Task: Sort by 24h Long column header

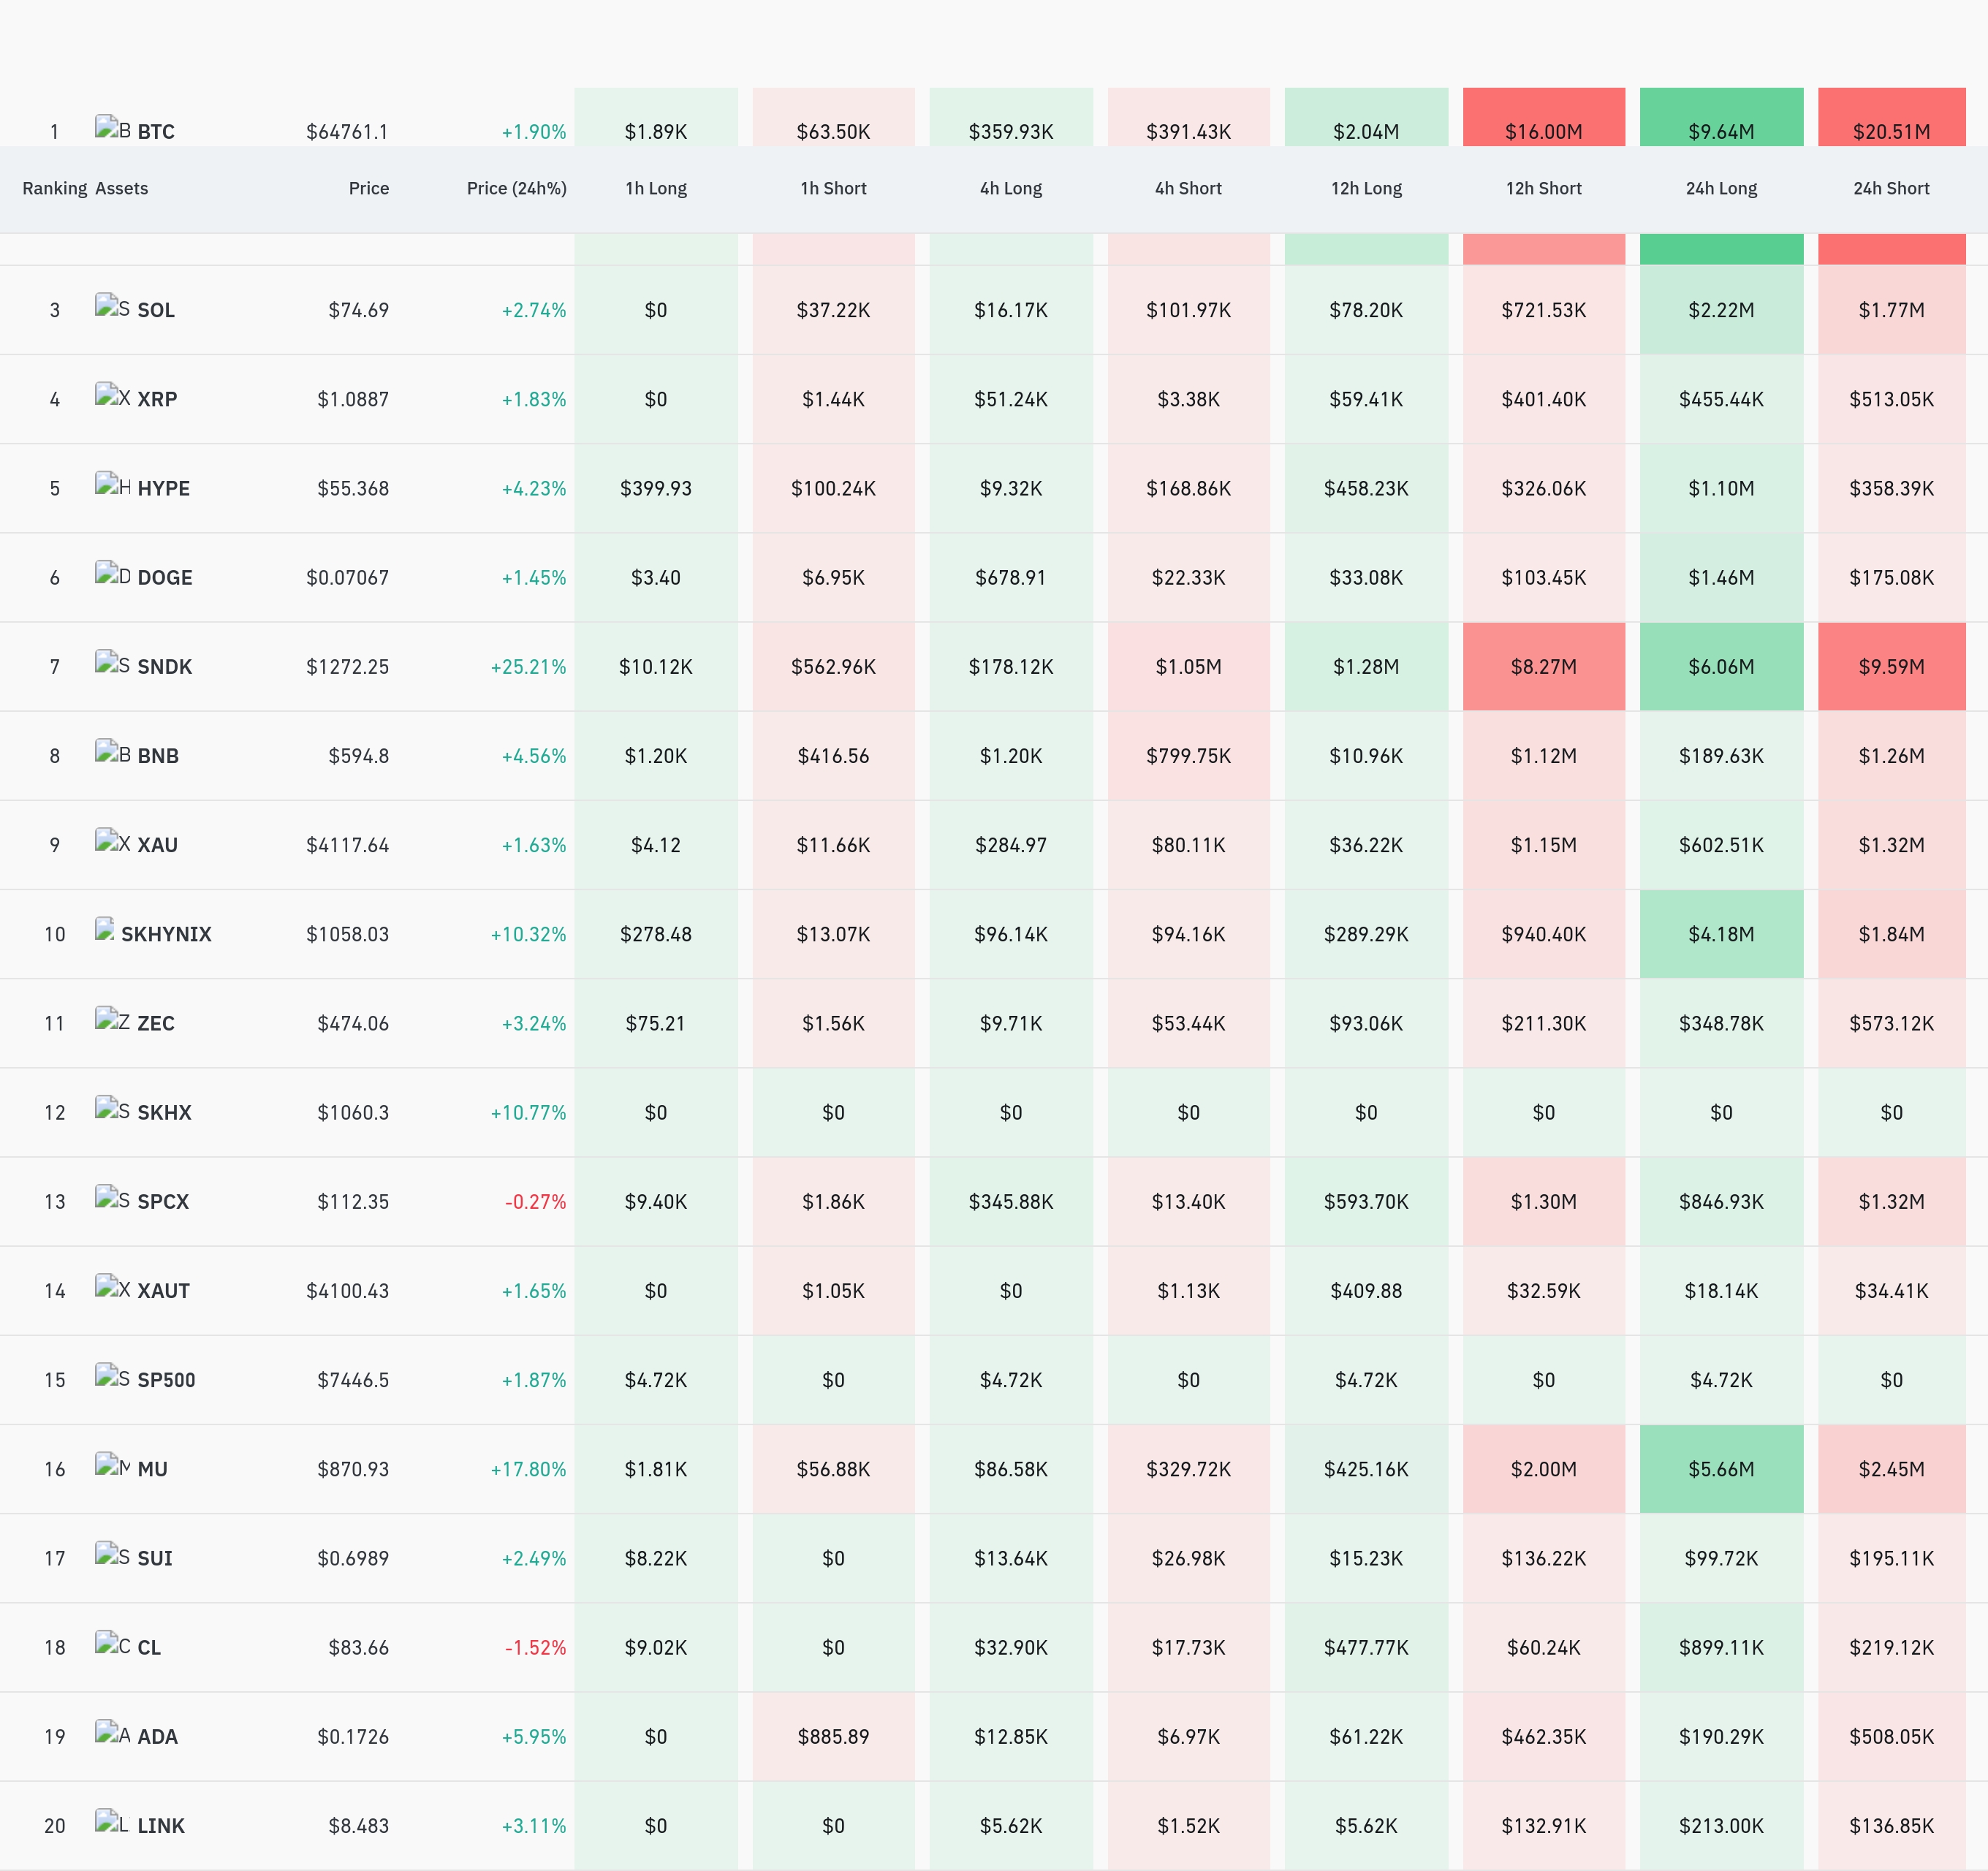Action: click(1721, 188)
